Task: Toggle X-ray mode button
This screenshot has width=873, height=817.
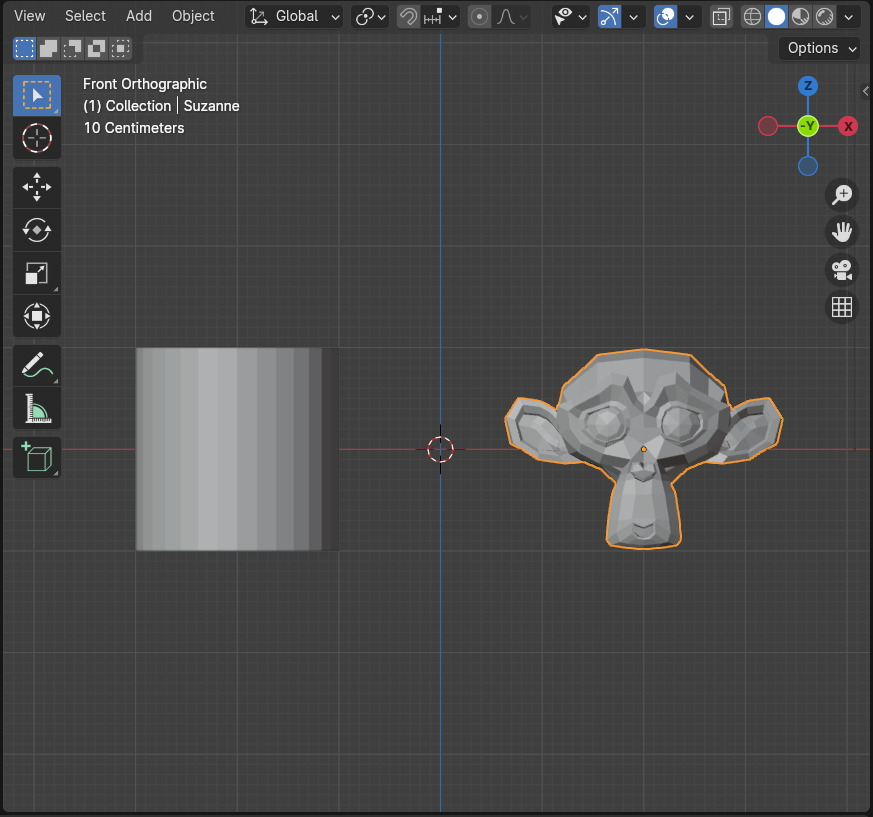Action: [721, 17]
